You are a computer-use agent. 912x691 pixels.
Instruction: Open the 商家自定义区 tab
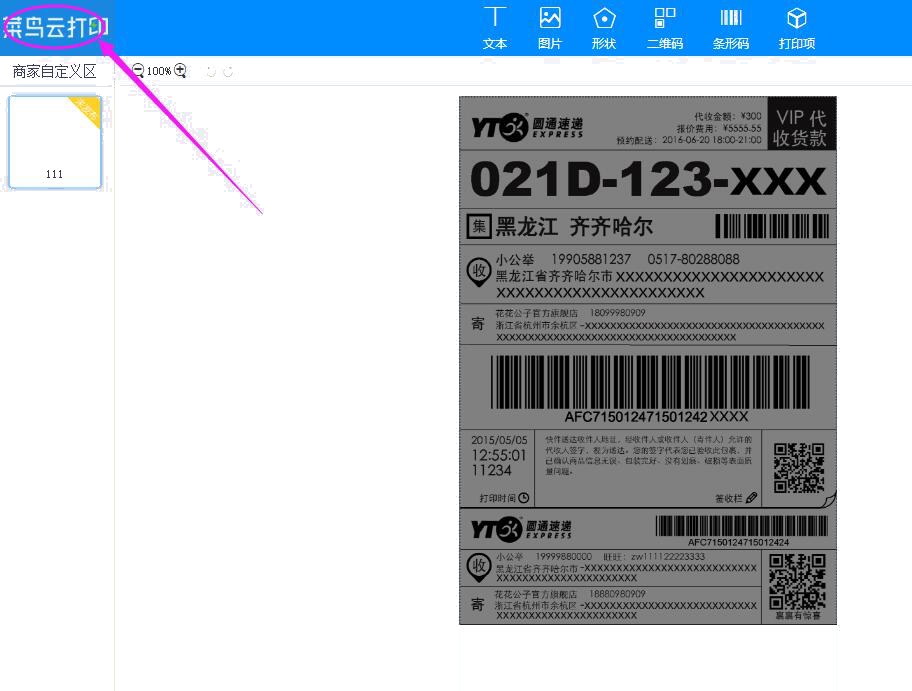[54, 71]
